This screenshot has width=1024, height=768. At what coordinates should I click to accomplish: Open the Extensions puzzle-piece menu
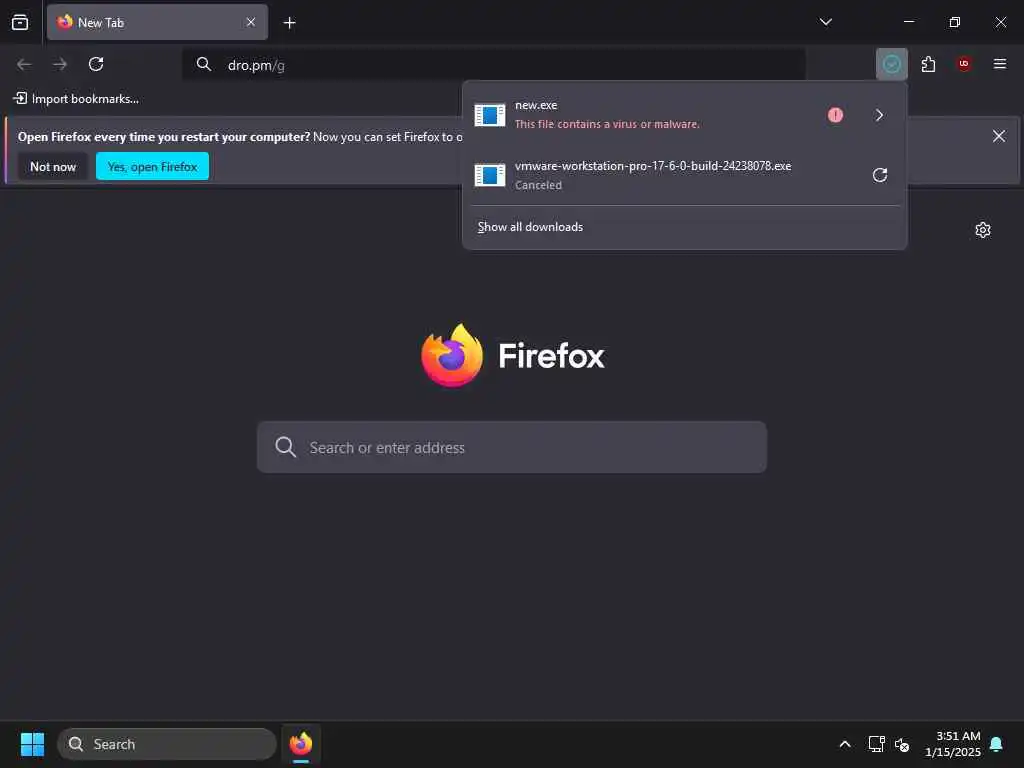[x=928, y=64]
